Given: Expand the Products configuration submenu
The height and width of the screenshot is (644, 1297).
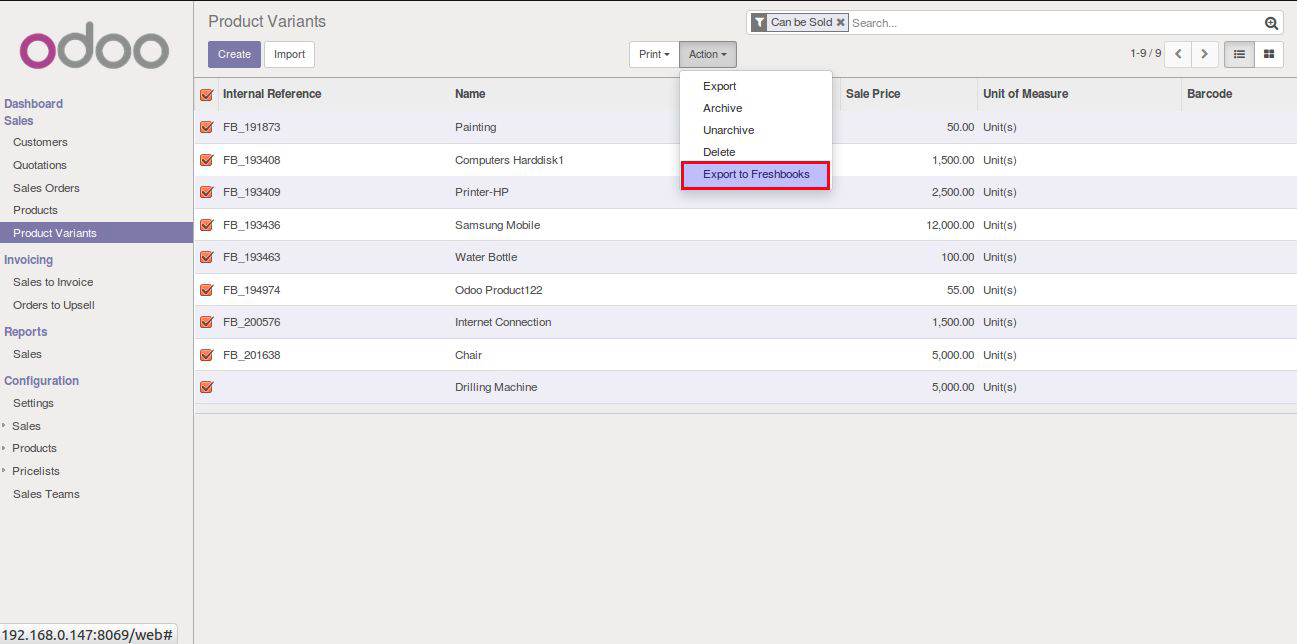Looking at the screenshot, I should 34,448.
